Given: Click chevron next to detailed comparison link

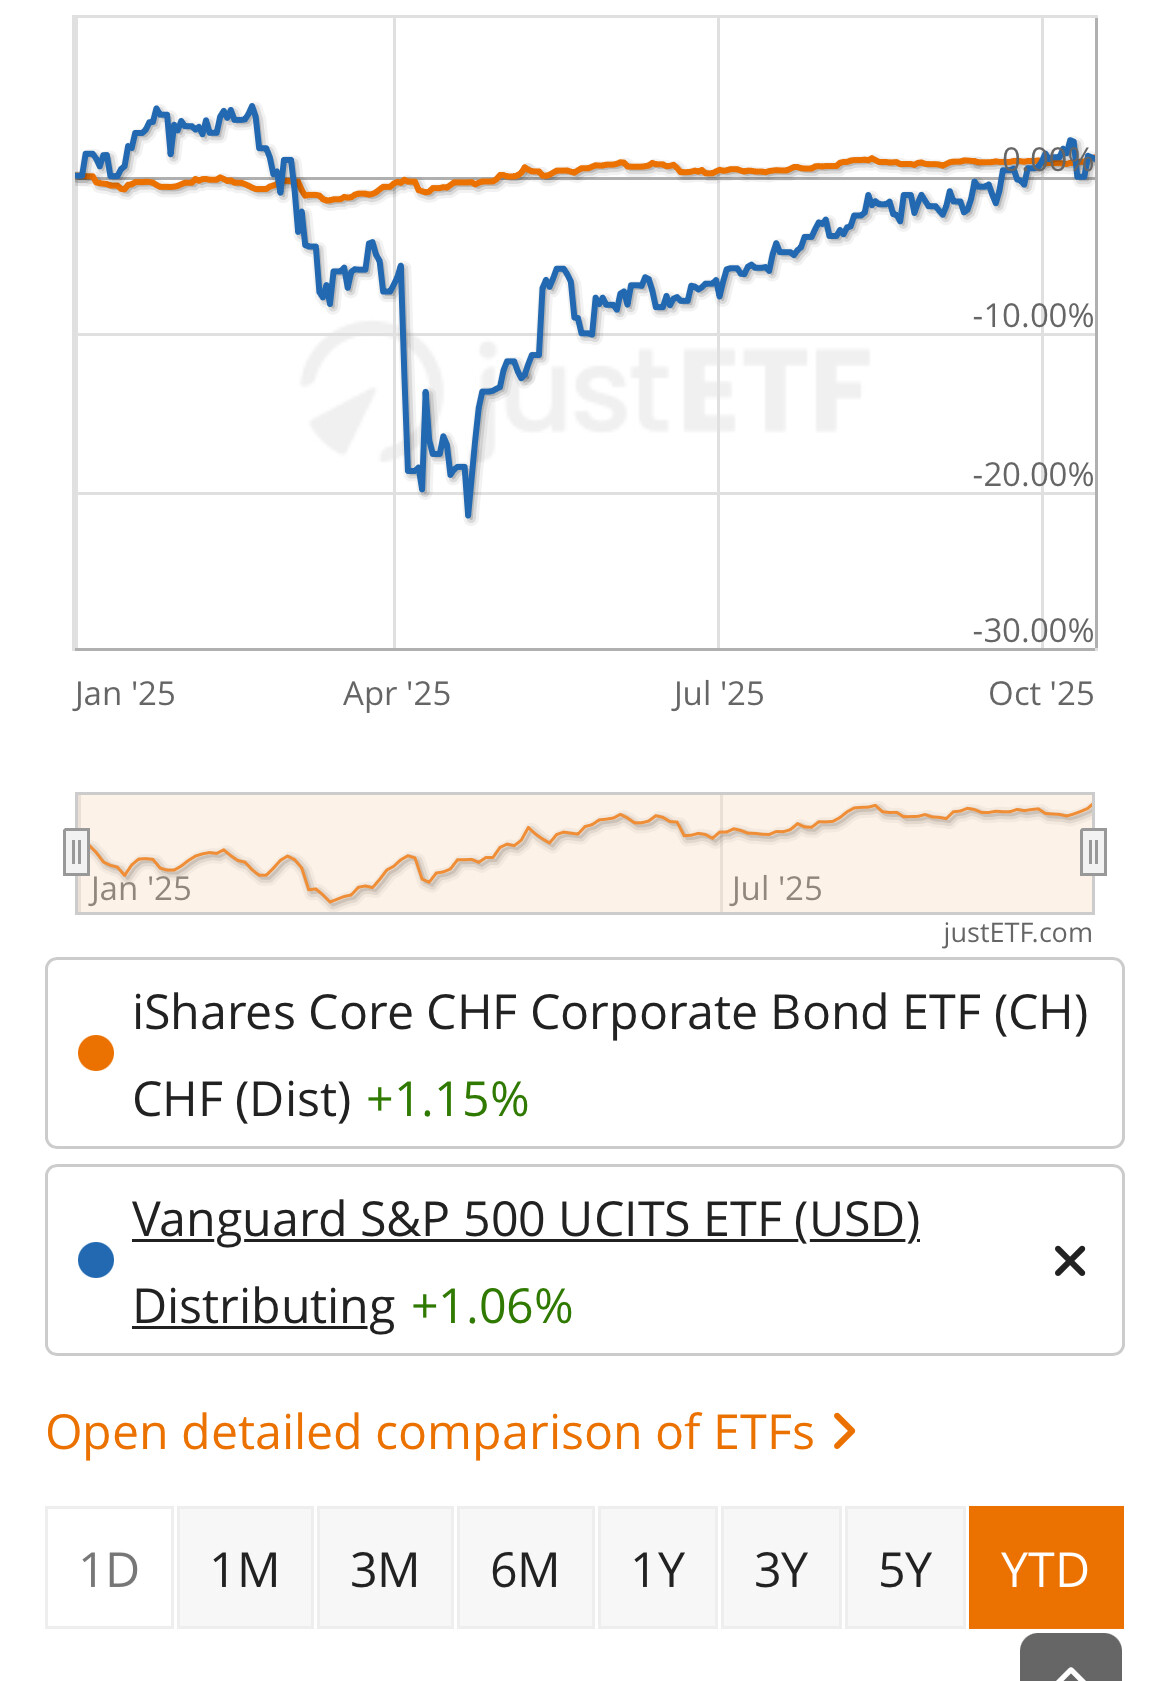Looking at the screenshot, I should 845,1432.
